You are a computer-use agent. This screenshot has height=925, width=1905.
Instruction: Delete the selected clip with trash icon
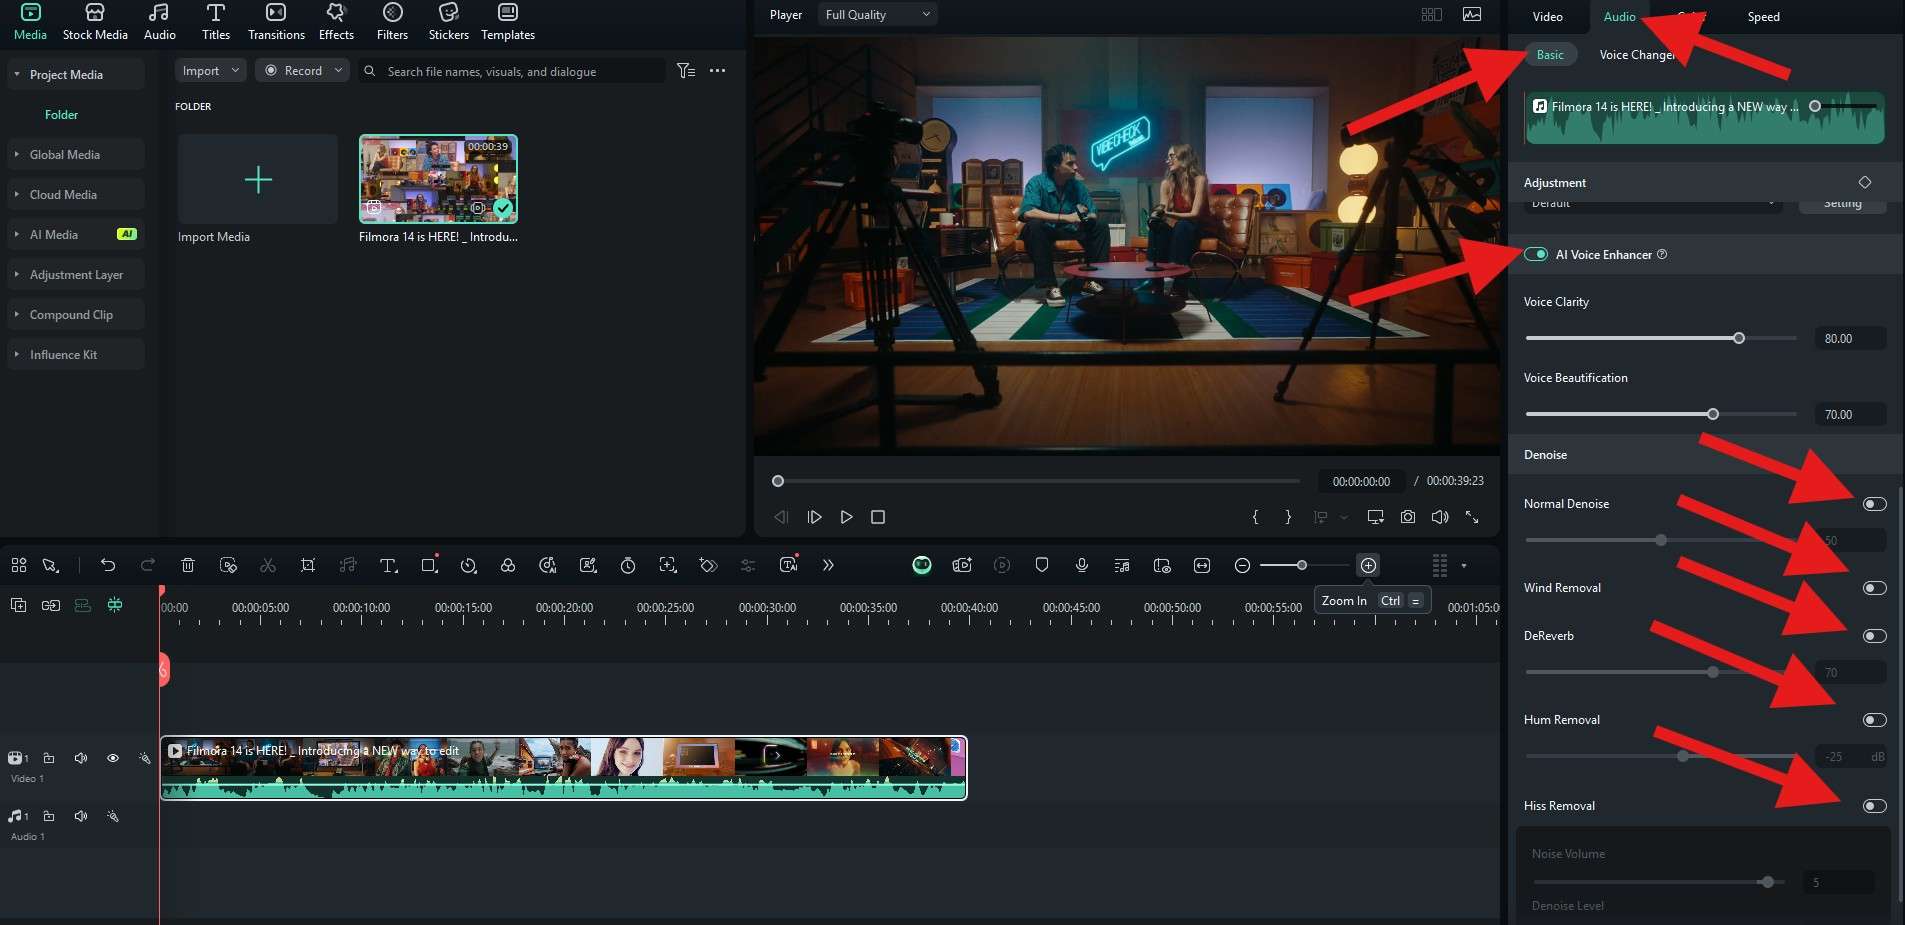[x=187, y=565]
